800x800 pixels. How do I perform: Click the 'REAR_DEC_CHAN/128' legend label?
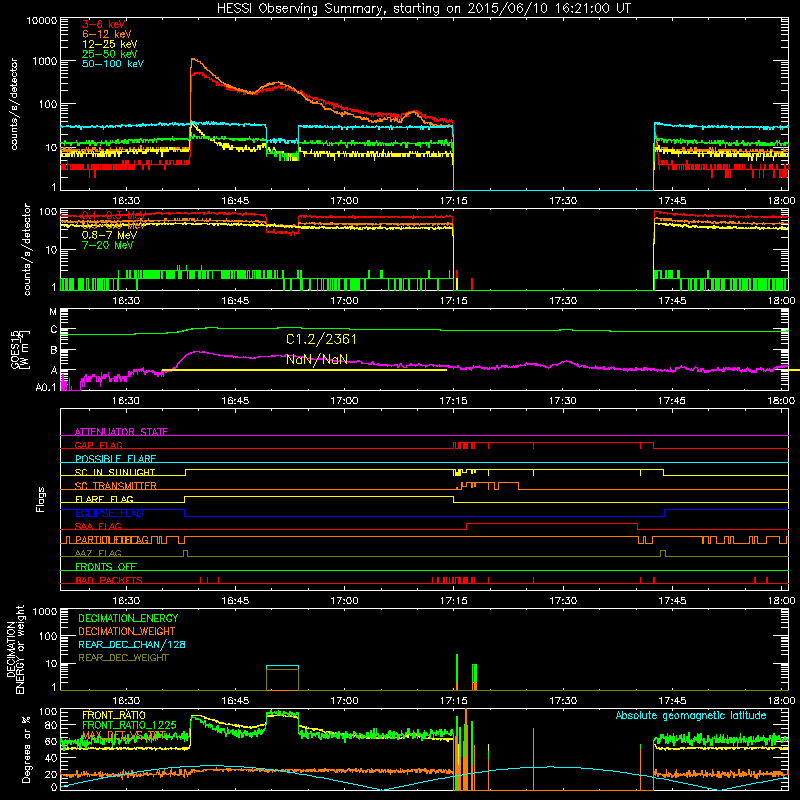(132, 645)
